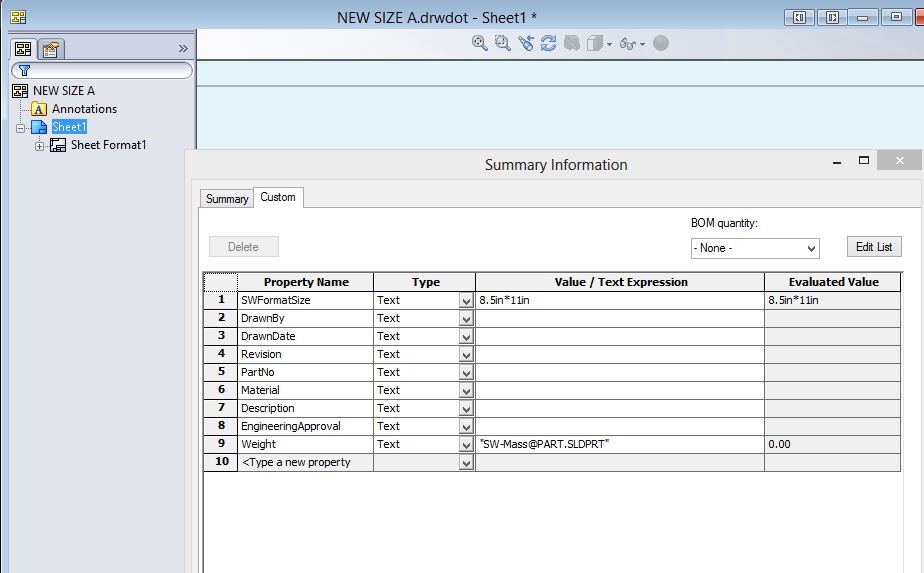Open the Display Style dropdown arrow
The width and height of the screenshot is (924, 573).
609,44
